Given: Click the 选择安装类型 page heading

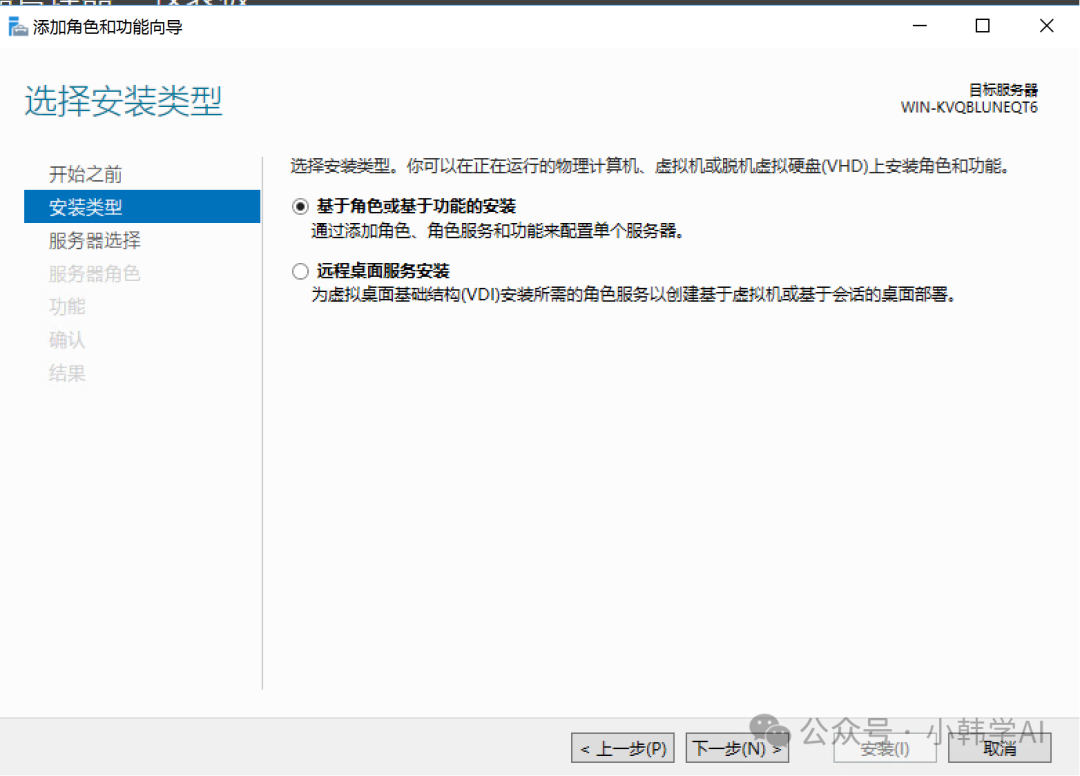Looking at the screenshot, I should (x=123, y=102).
